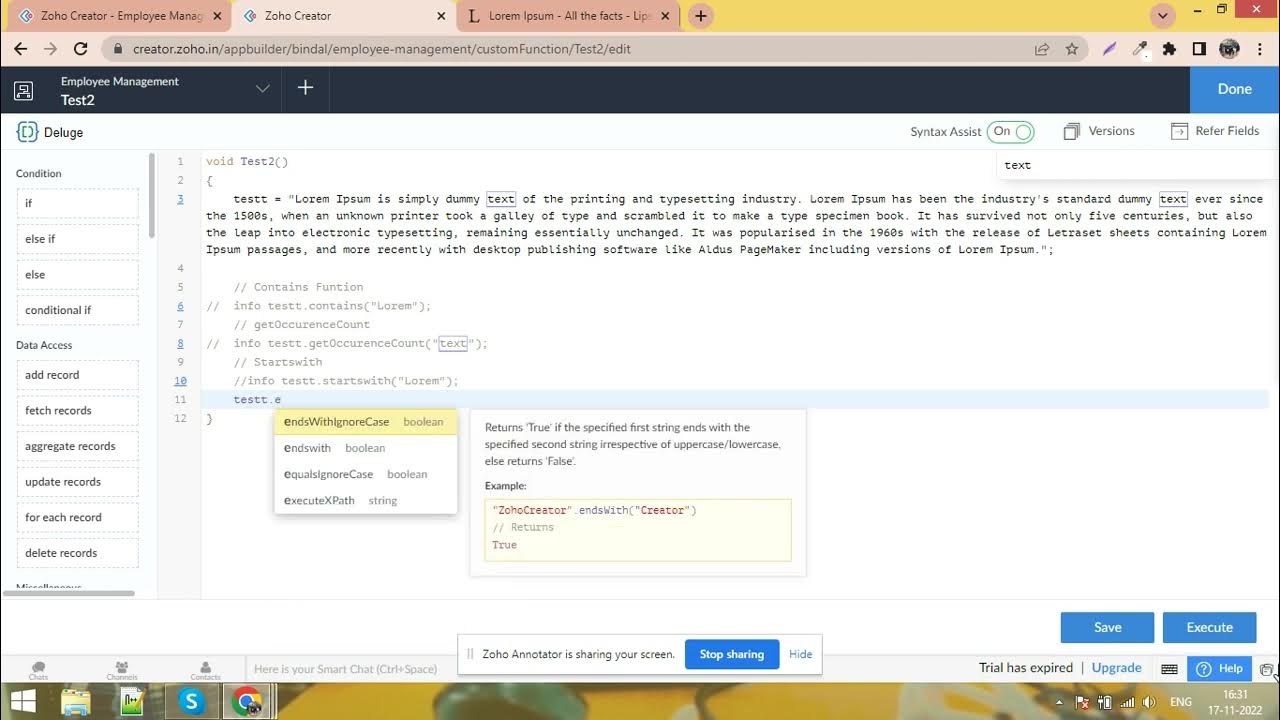1280x720 pixels.
Task: Click line number 10 in gutter
Action: tap(180, 380)
